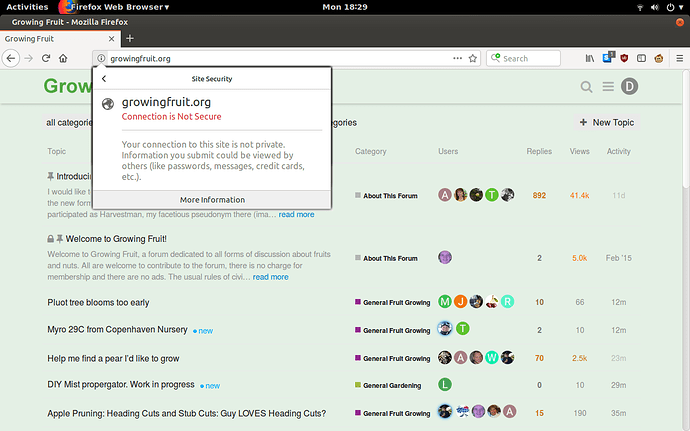Go back with the browser back arrow
This screenshot has width=690, height=431.
point(11,58)
